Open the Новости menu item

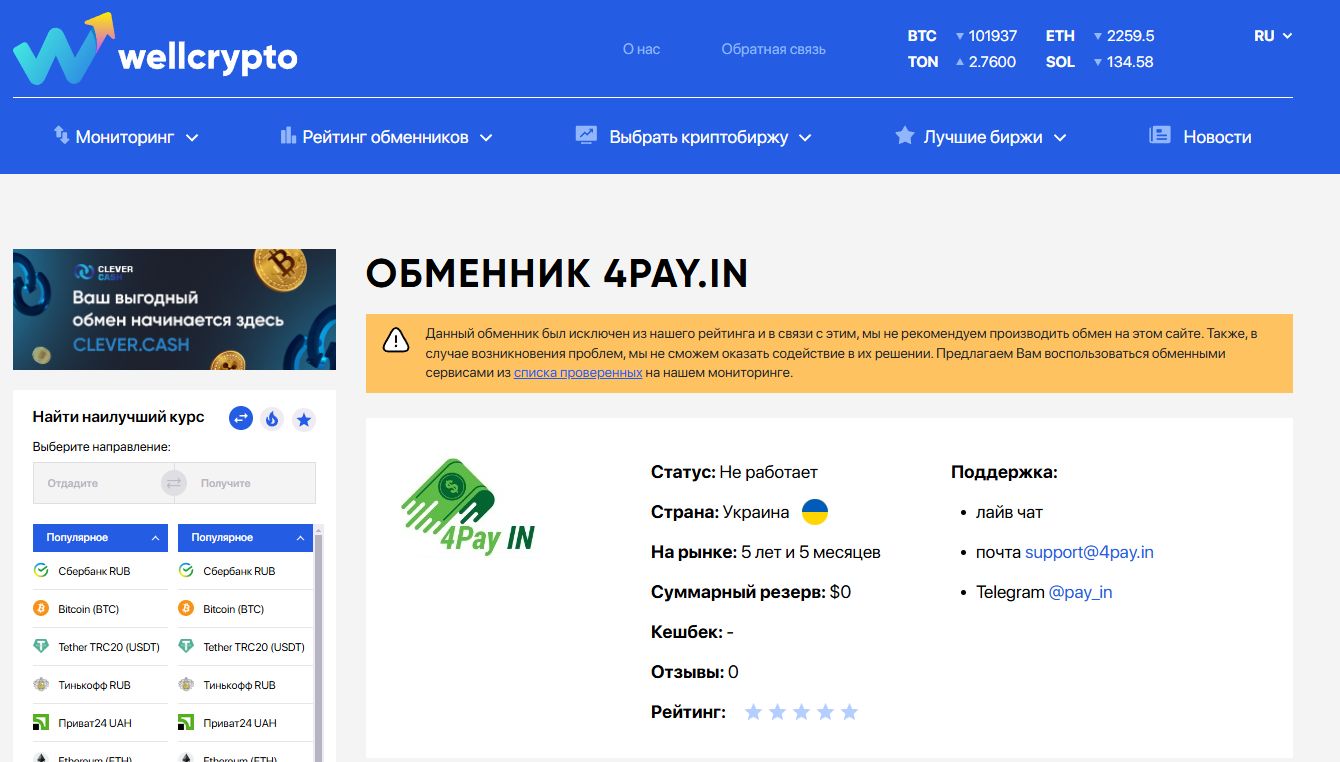click(x=1200, y=137)
